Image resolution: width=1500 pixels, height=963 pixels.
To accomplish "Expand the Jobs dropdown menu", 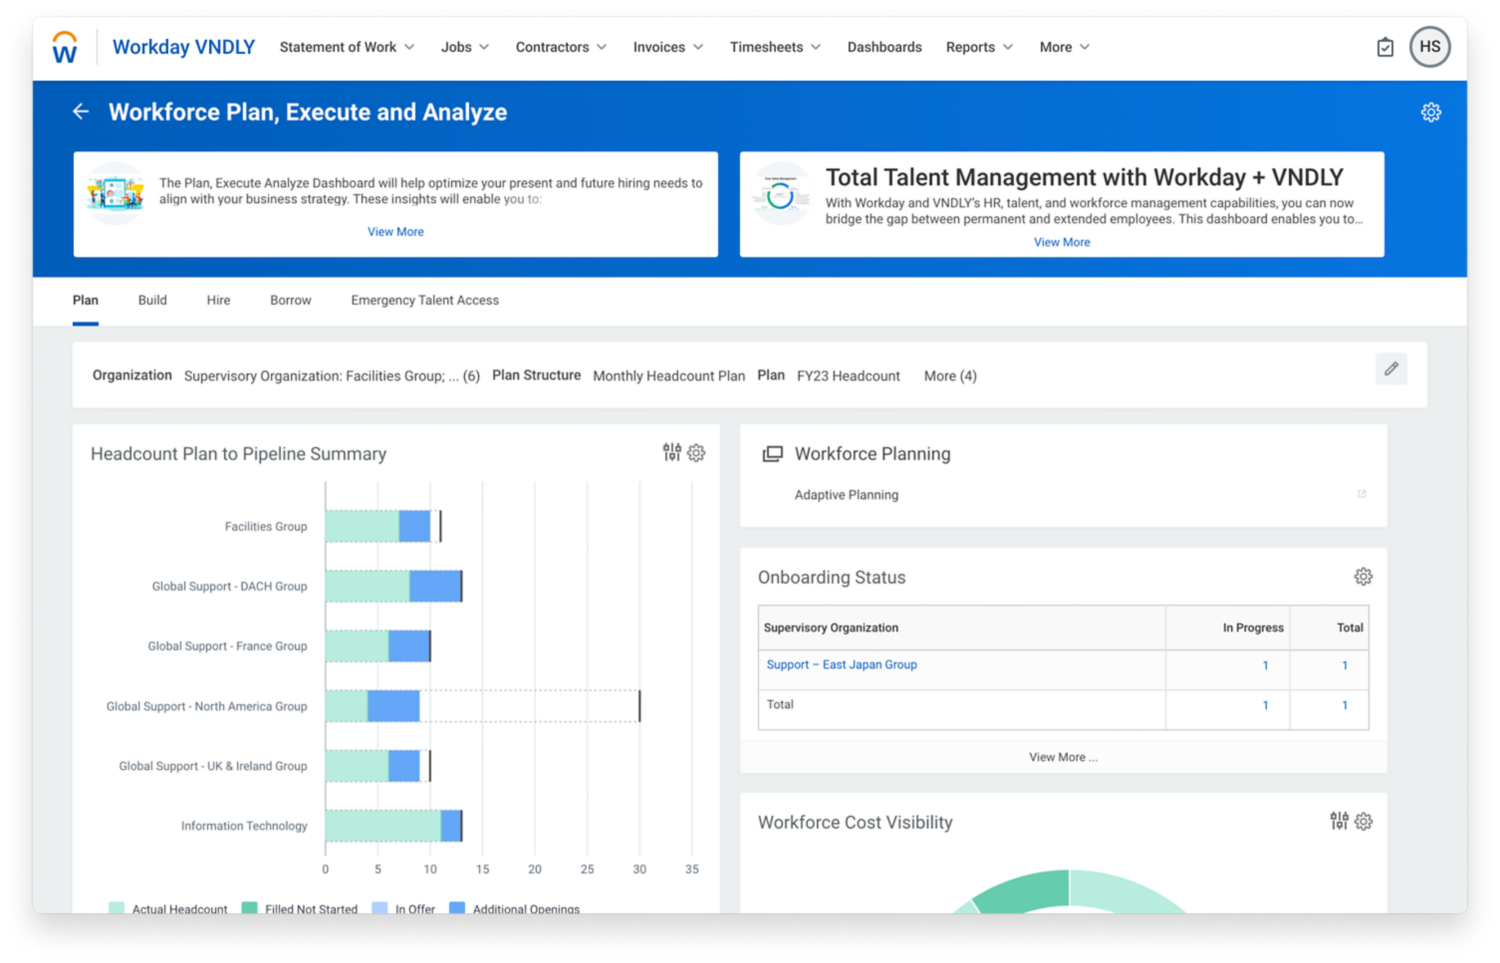I will (x=465, y=47).
